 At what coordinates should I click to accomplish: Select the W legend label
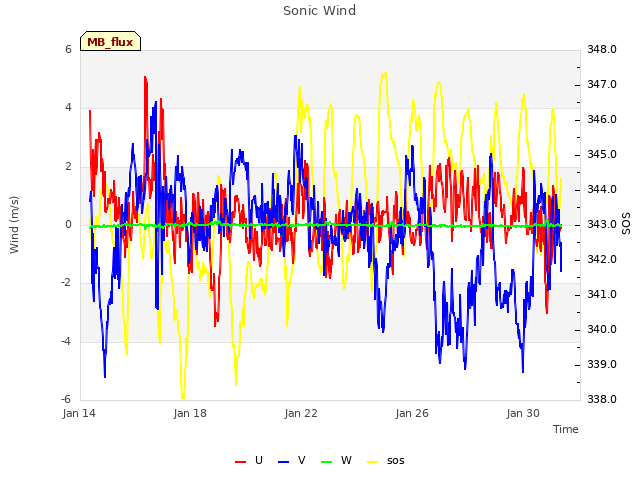coord(346,460)
